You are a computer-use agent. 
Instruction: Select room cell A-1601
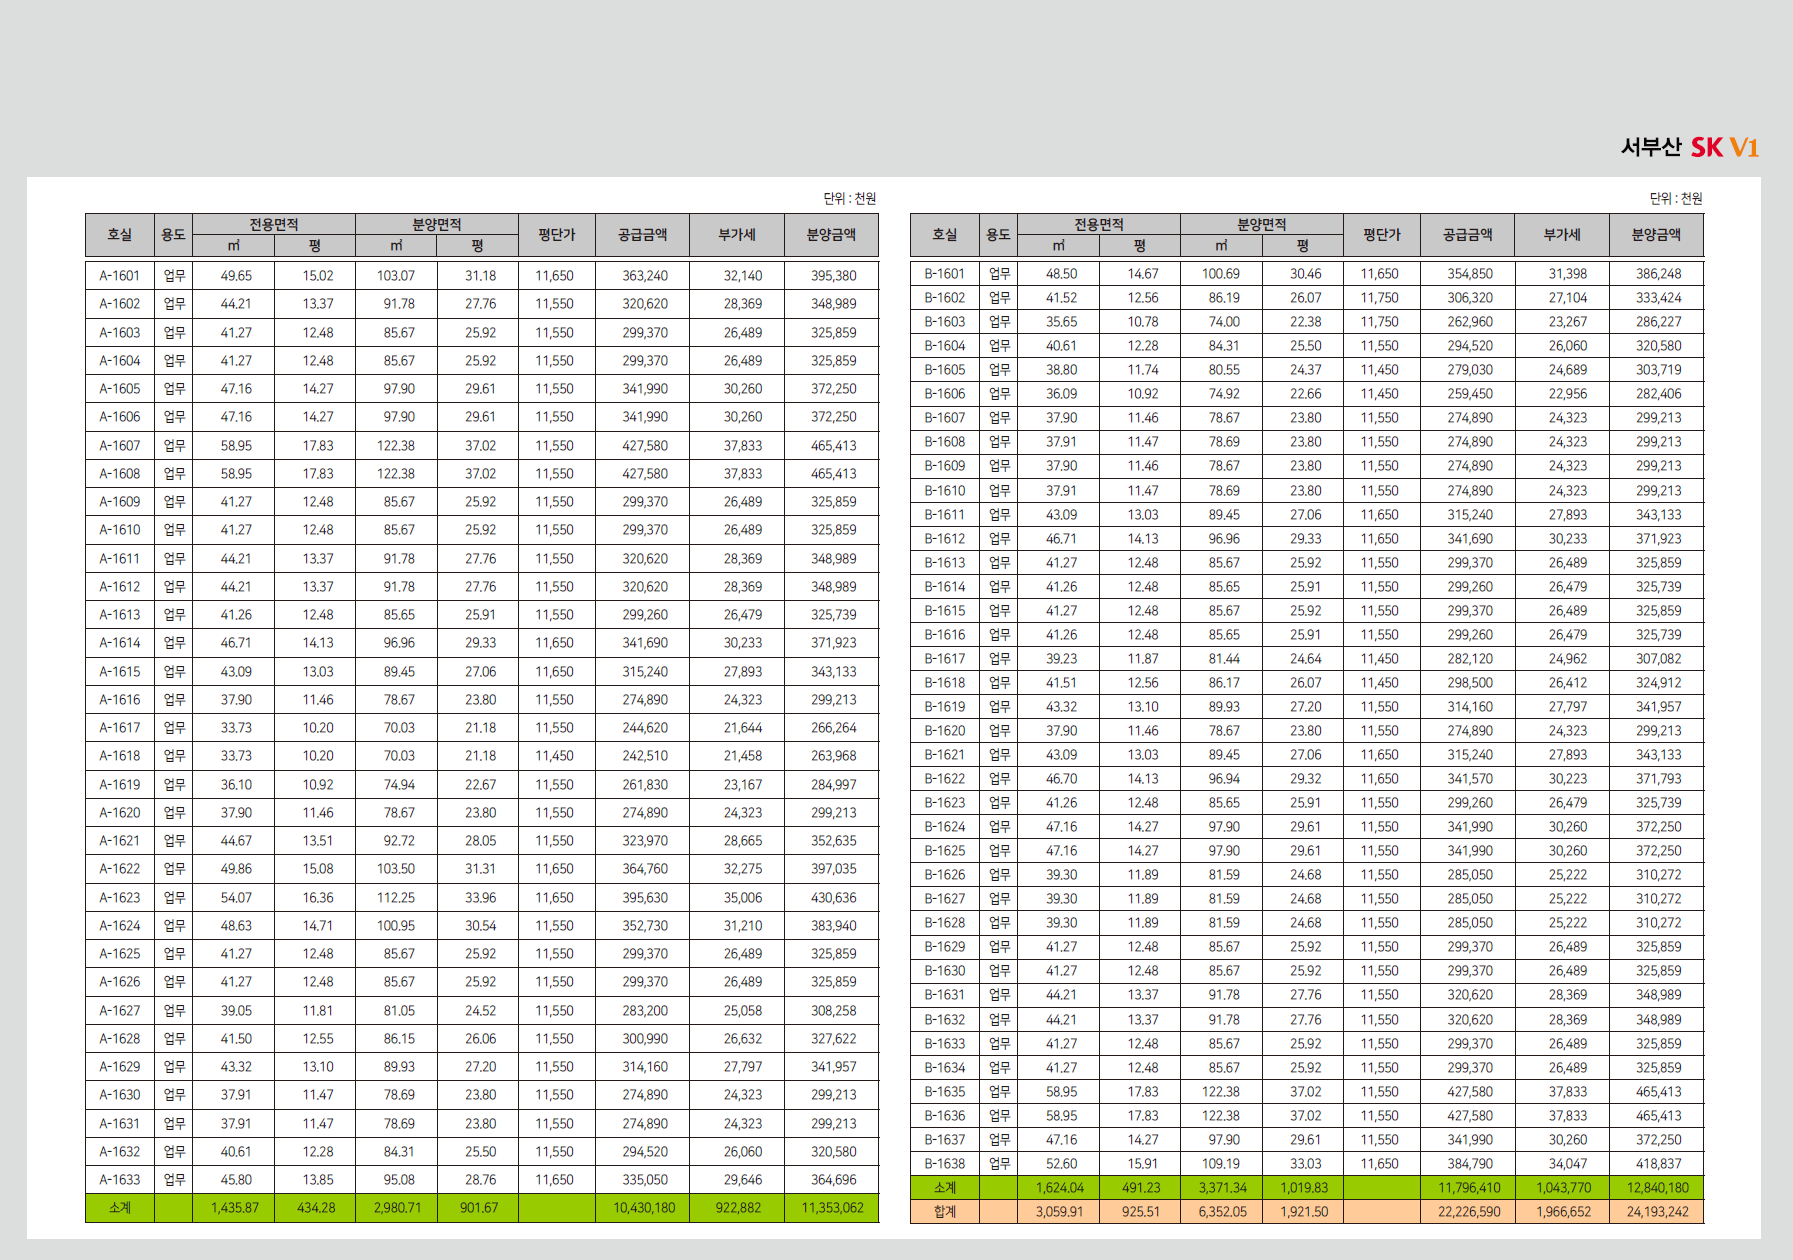pyautogui.click(x=120, y=276)
